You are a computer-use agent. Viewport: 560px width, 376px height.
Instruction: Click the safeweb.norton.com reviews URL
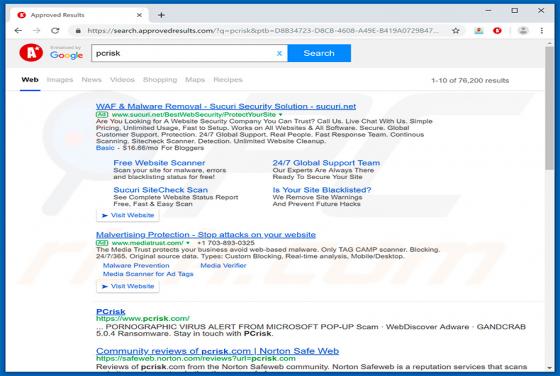pos(196,358)
